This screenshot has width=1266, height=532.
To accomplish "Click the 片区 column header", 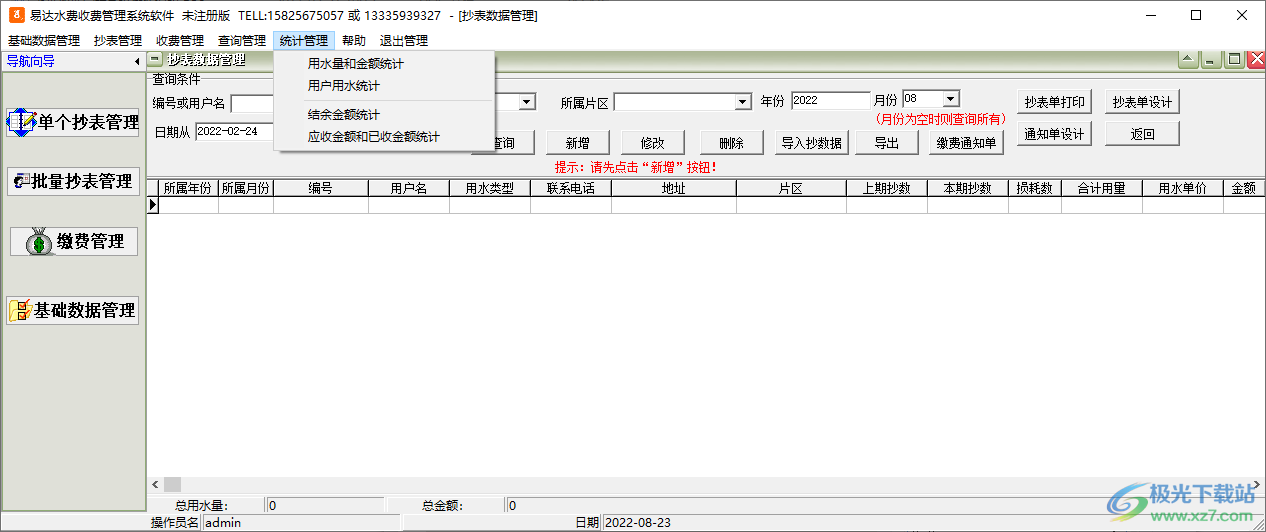I will 791,188.
